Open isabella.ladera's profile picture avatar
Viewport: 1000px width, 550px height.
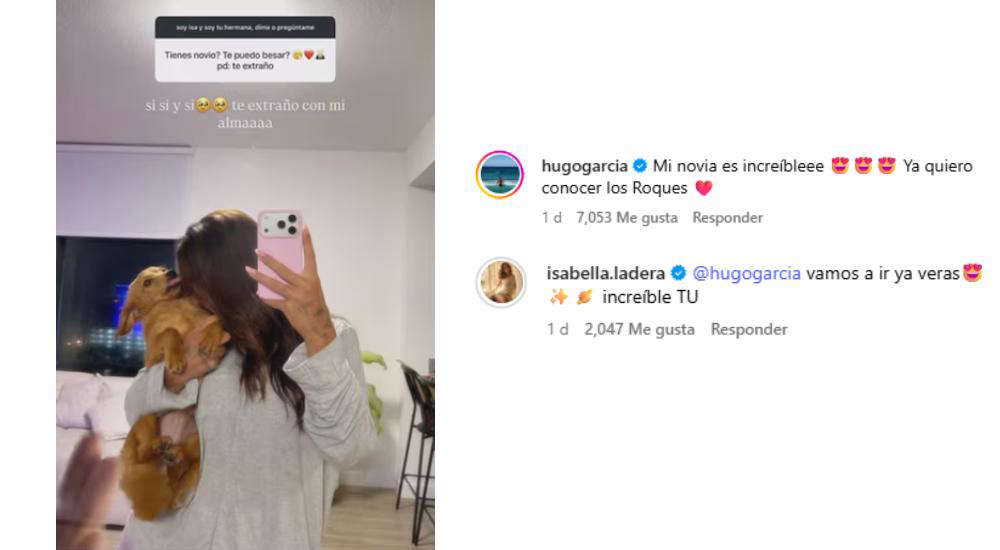[502, 282]
